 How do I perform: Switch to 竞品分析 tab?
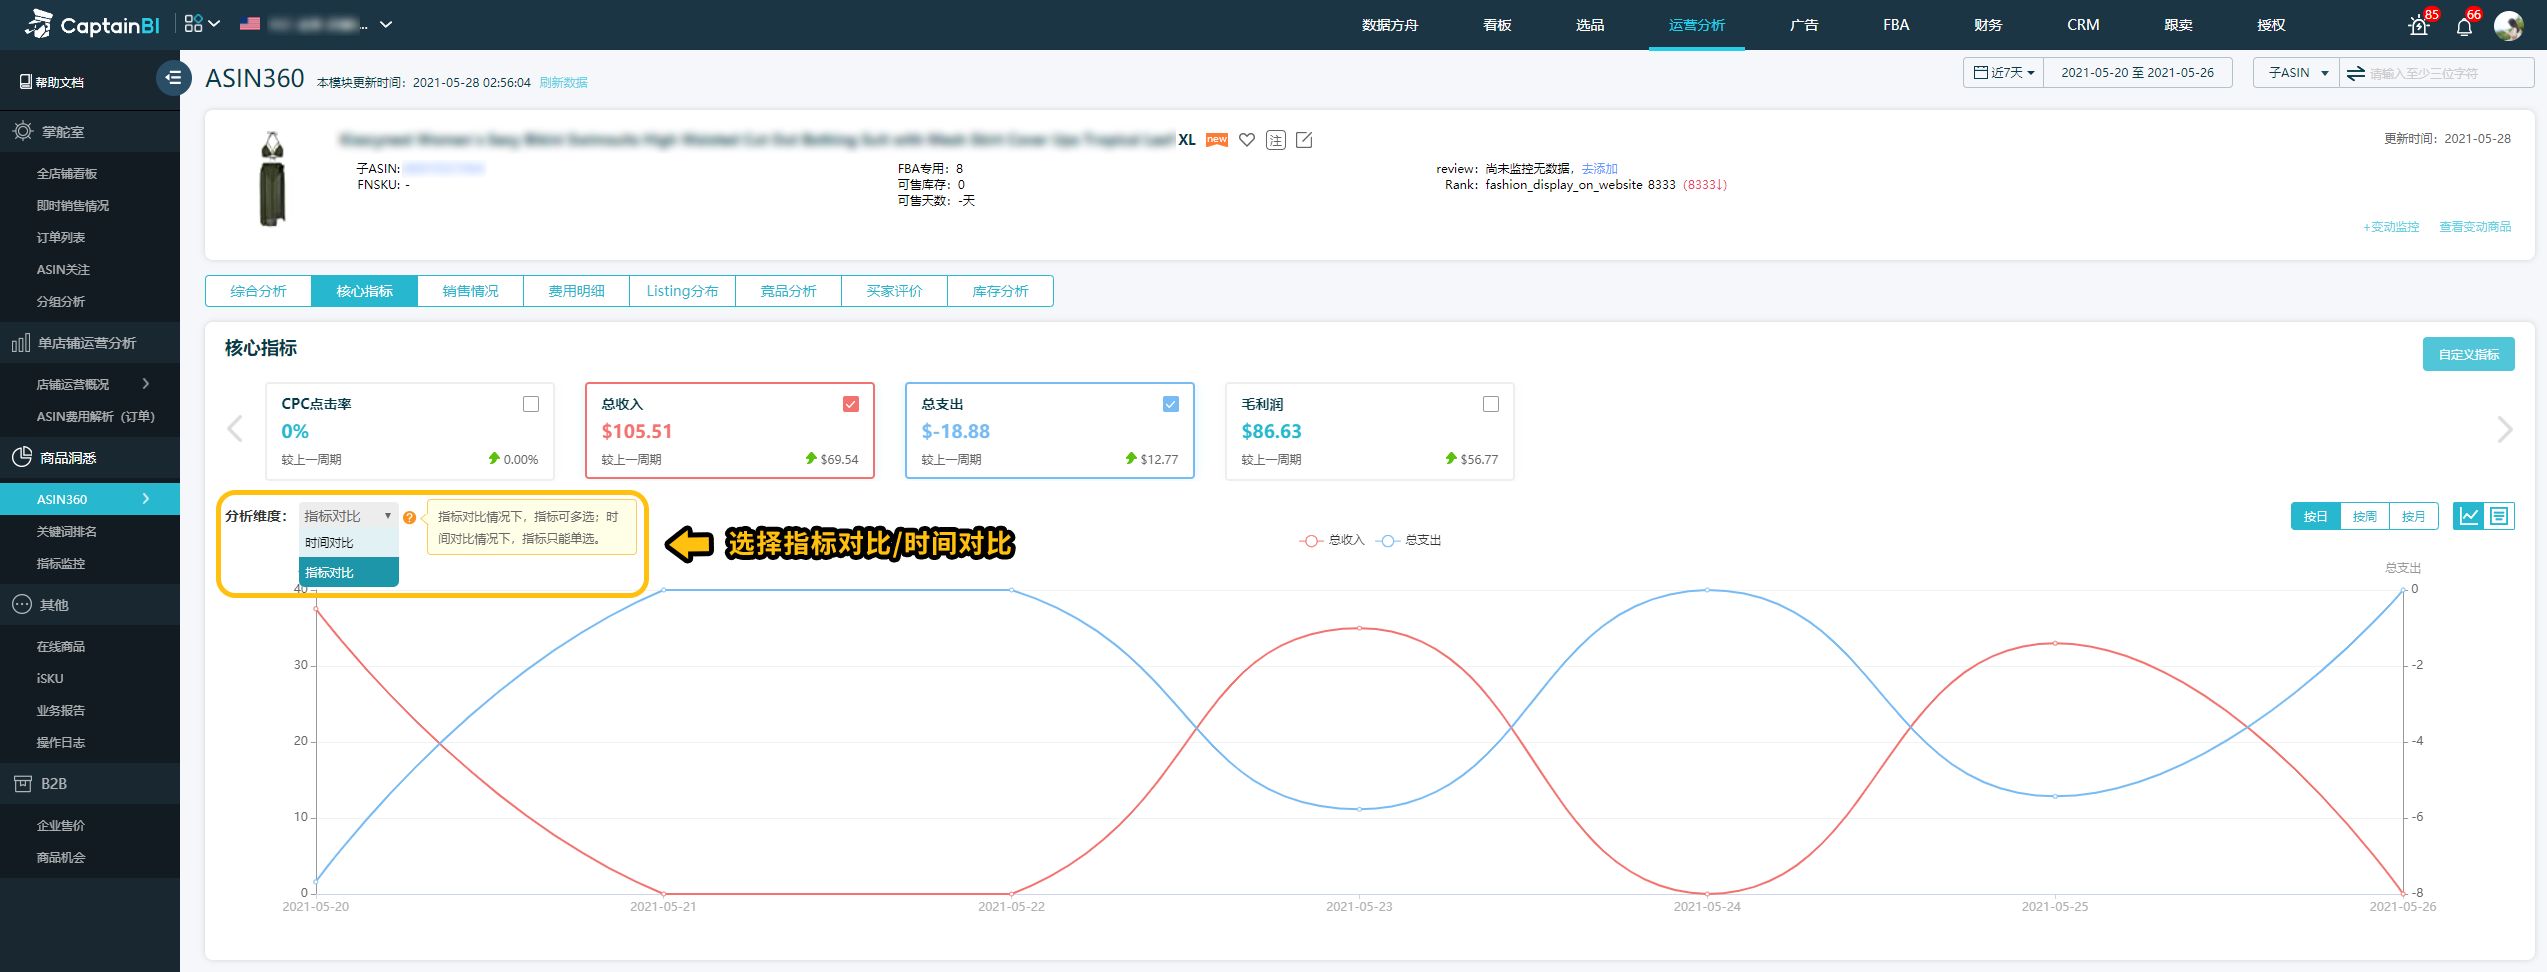[x=788, y=291]
